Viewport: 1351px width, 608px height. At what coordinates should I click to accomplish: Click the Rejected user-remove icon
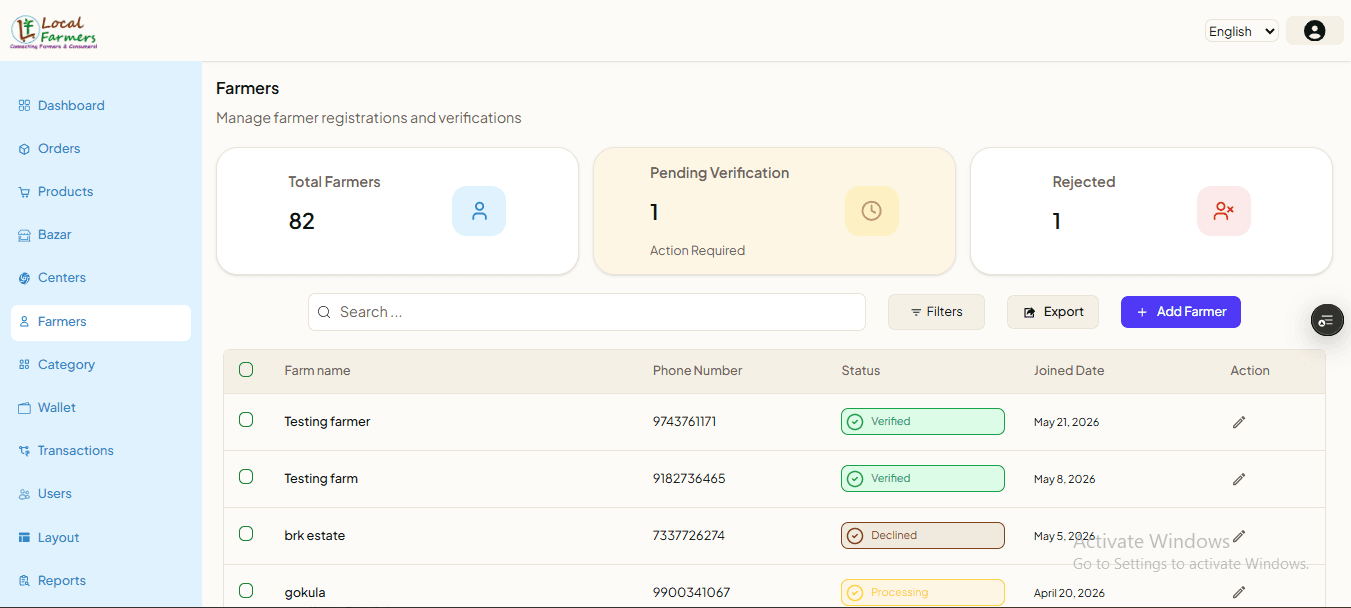click(x=1224, y=211)
